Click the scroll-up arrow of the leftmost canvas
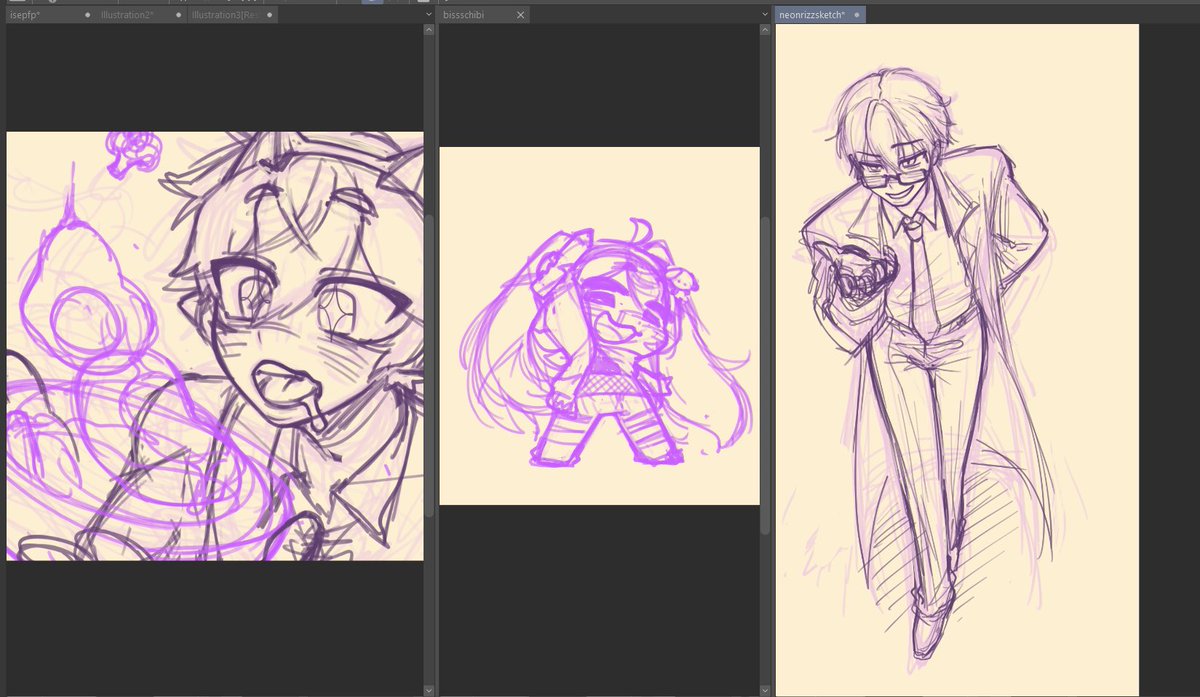The width and height of the screenshot is (1200, 697). 428,28
